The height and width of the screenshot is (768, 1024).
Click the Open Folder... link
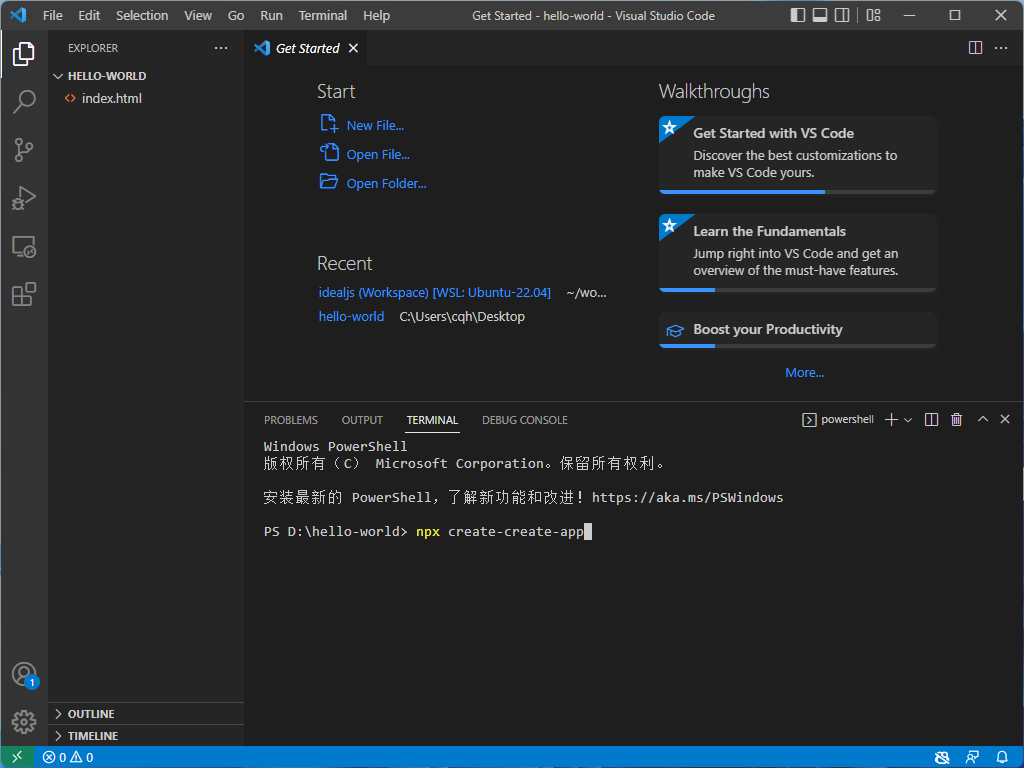386,184
